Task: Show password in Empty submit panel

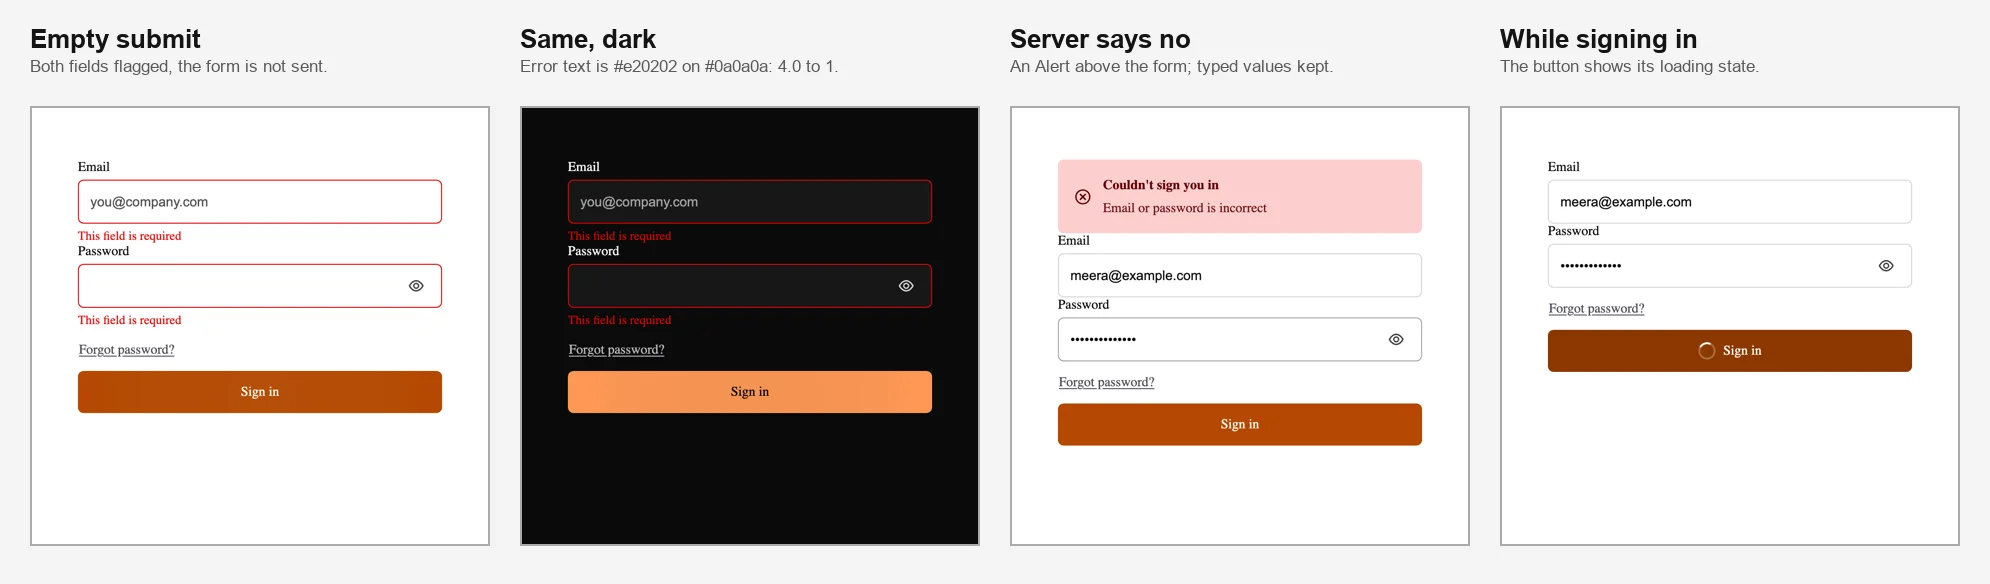Action: 416,286
